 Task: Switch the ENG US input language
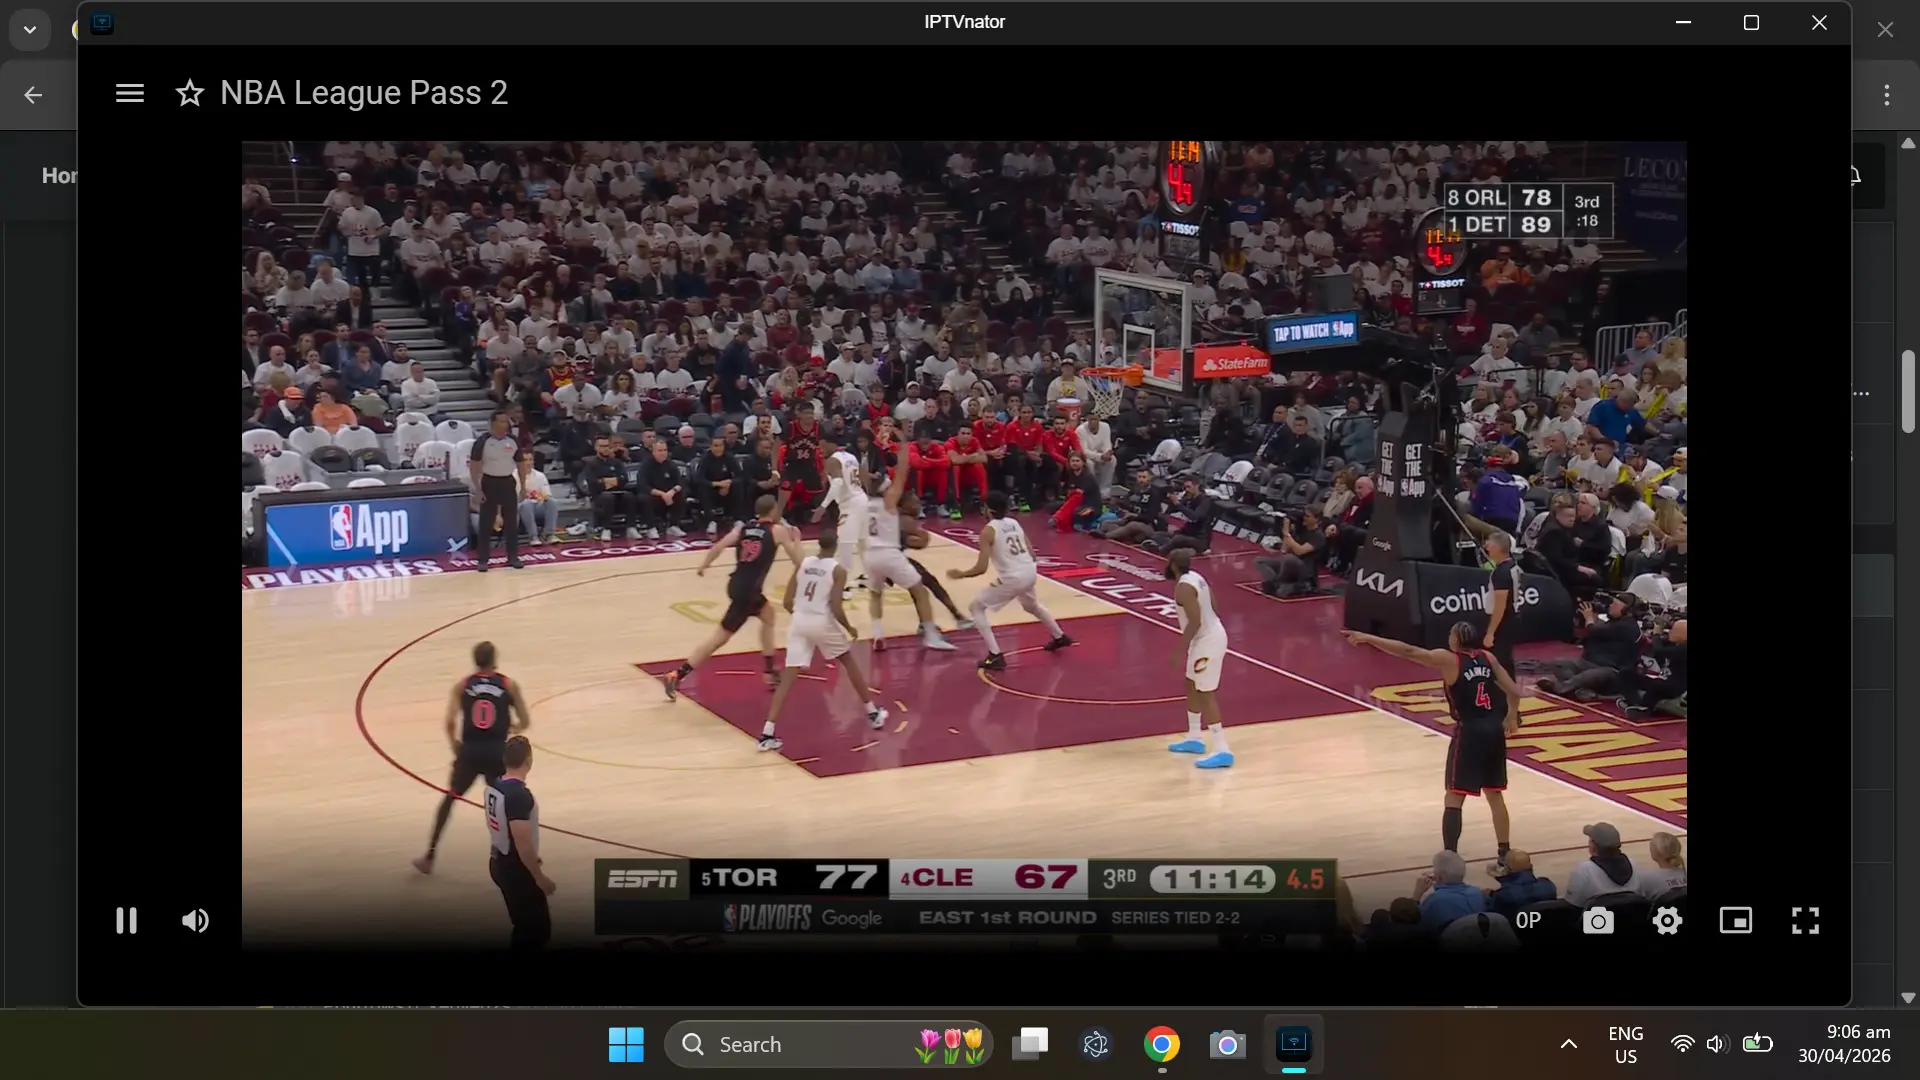pos(1626,1044)
